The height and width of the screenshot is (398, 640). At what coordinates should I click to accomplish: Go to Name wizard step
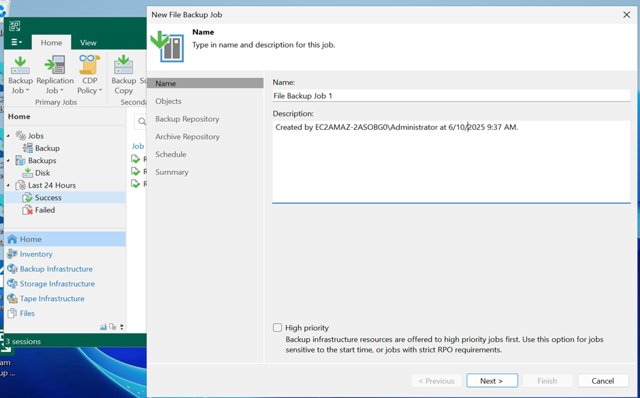(205, 83)
